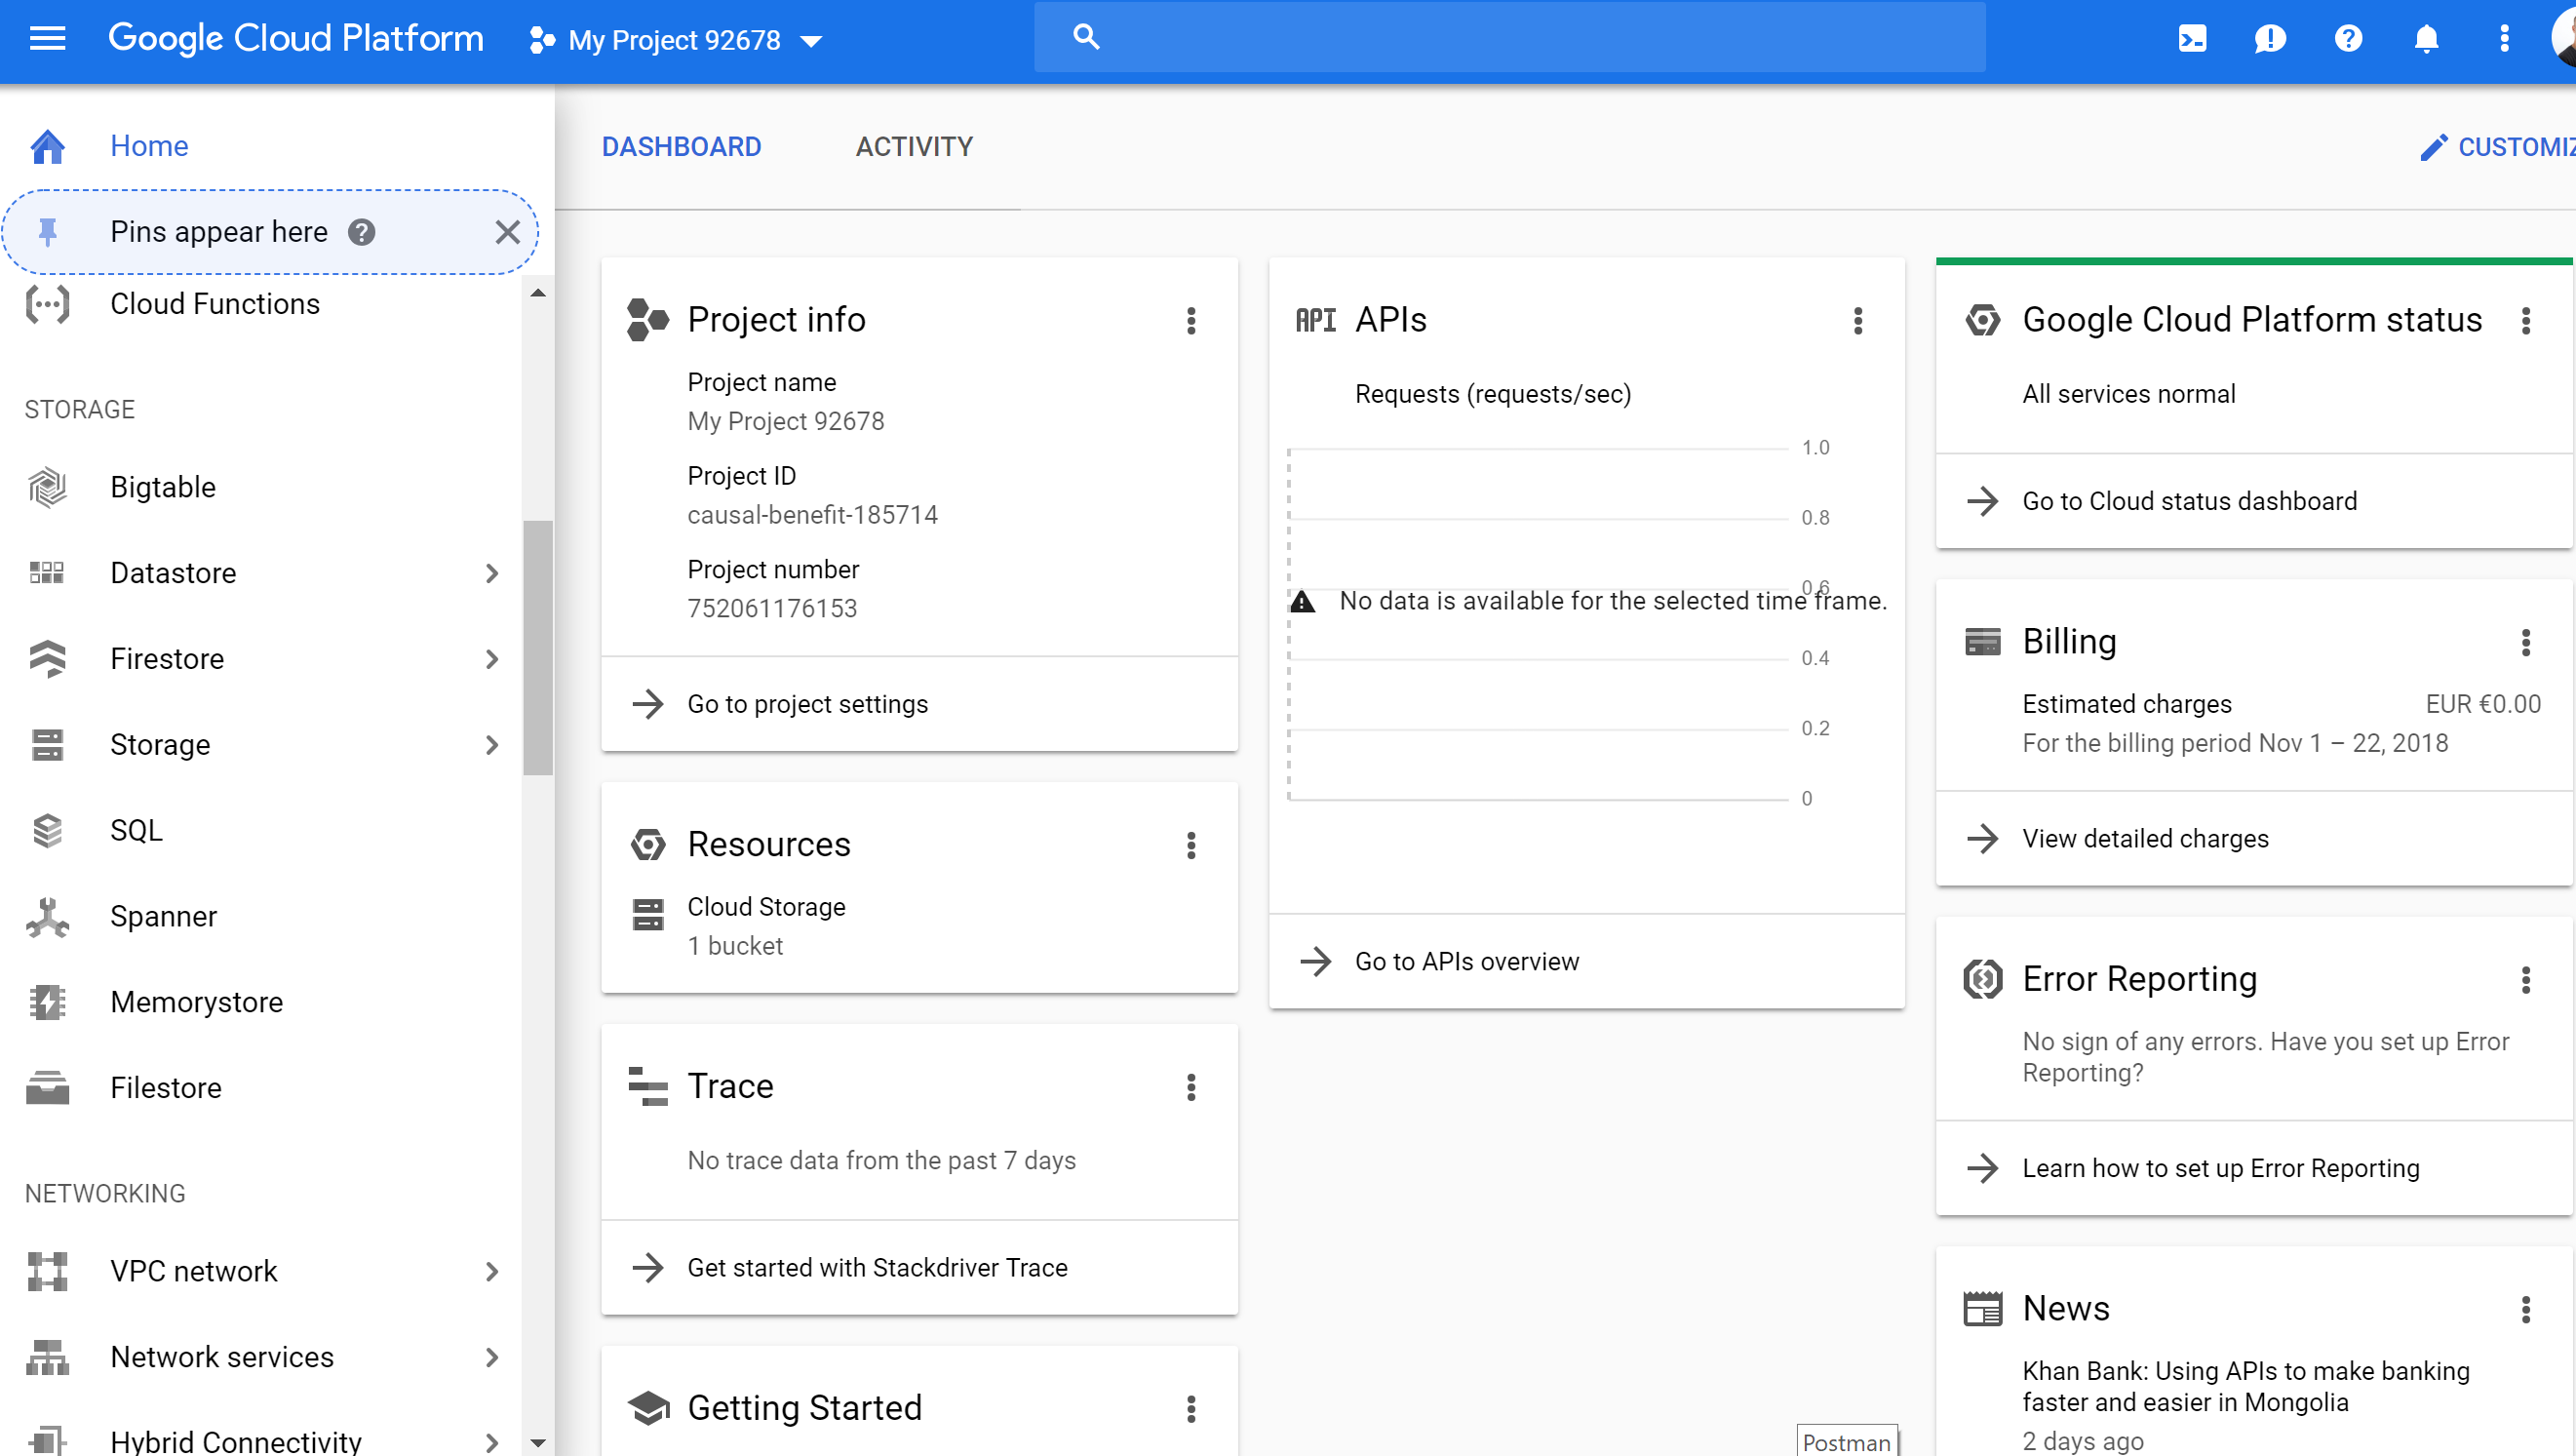Expand the Storage submenu arrow
This screenshot has height=1456, width=2576.
pos(491,745)
